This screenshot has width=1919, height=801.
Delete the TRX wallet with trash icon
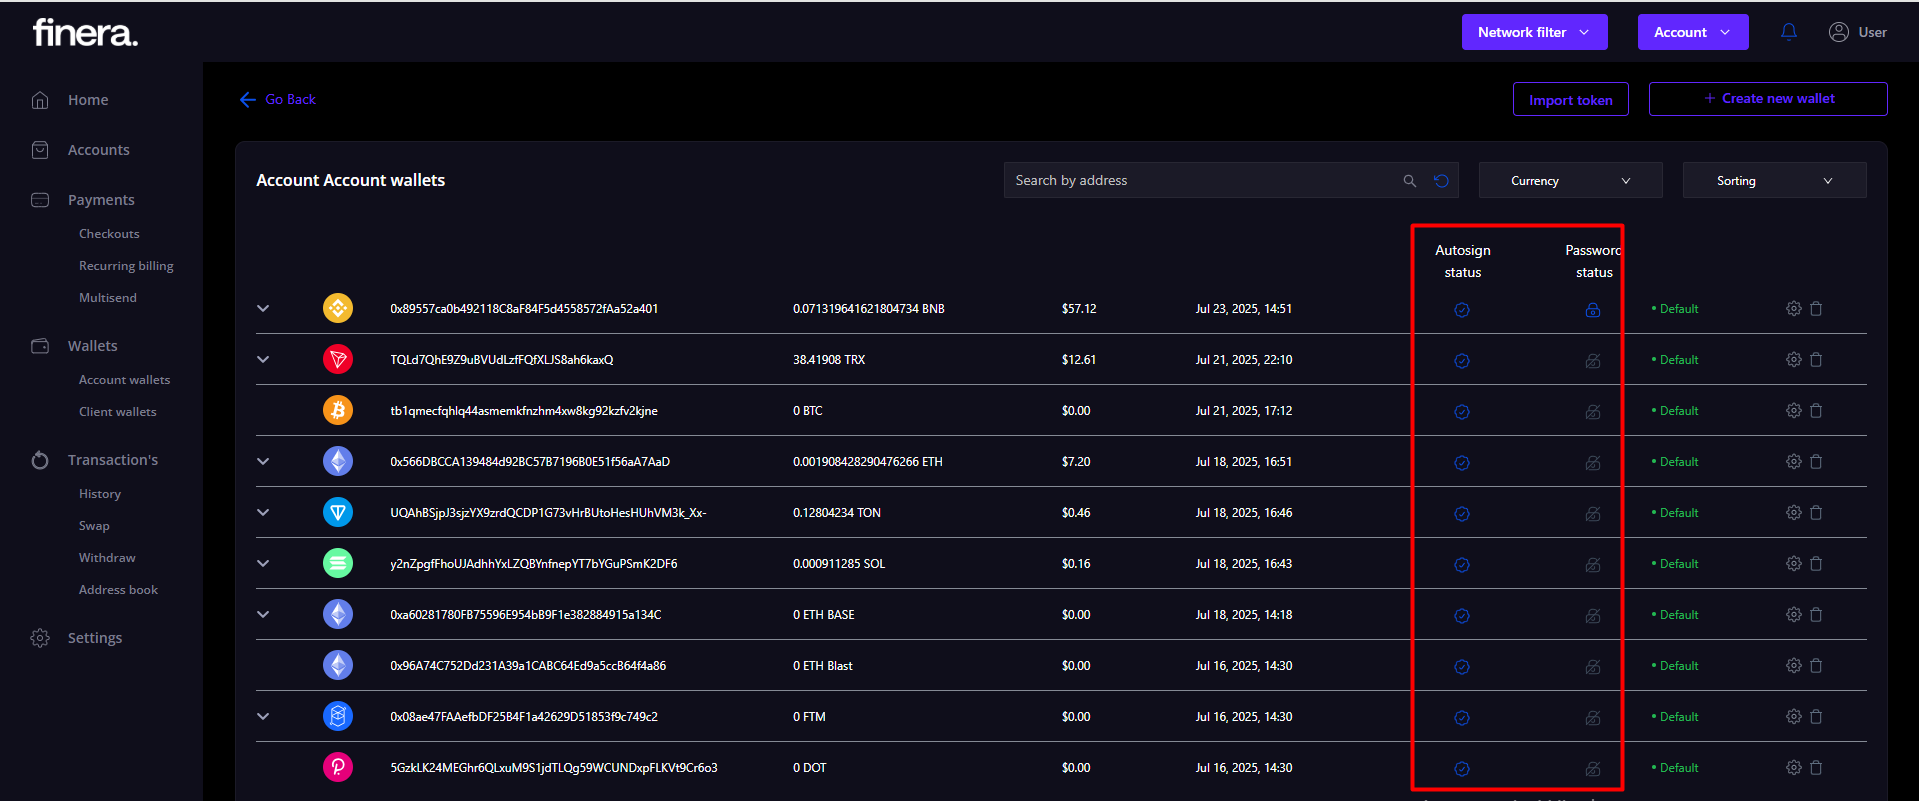click(1816, 360)
